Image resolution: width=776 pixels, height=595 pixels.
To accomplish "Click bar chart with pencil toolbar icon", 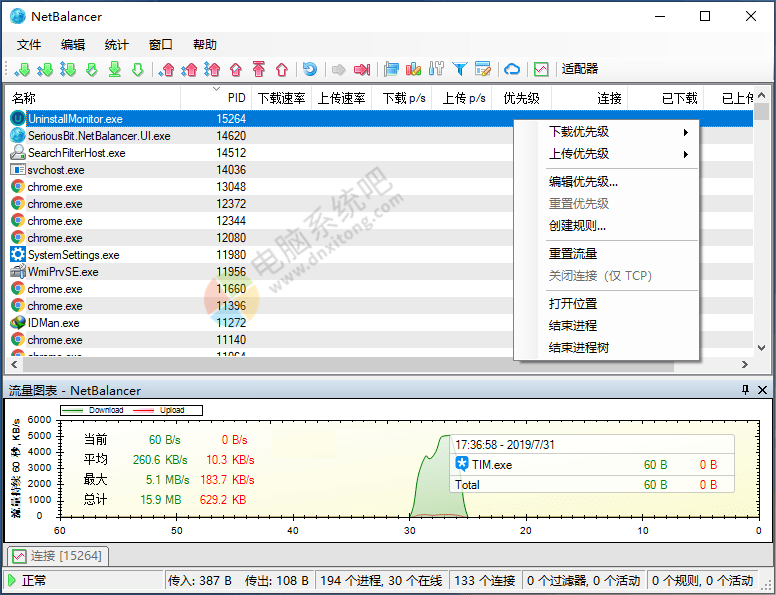I will tap(413, 69).
